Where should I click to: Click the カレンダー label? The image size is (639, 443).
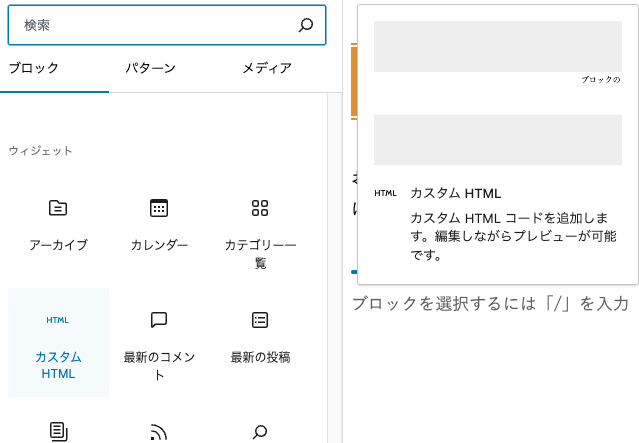(x=159, y=245)
